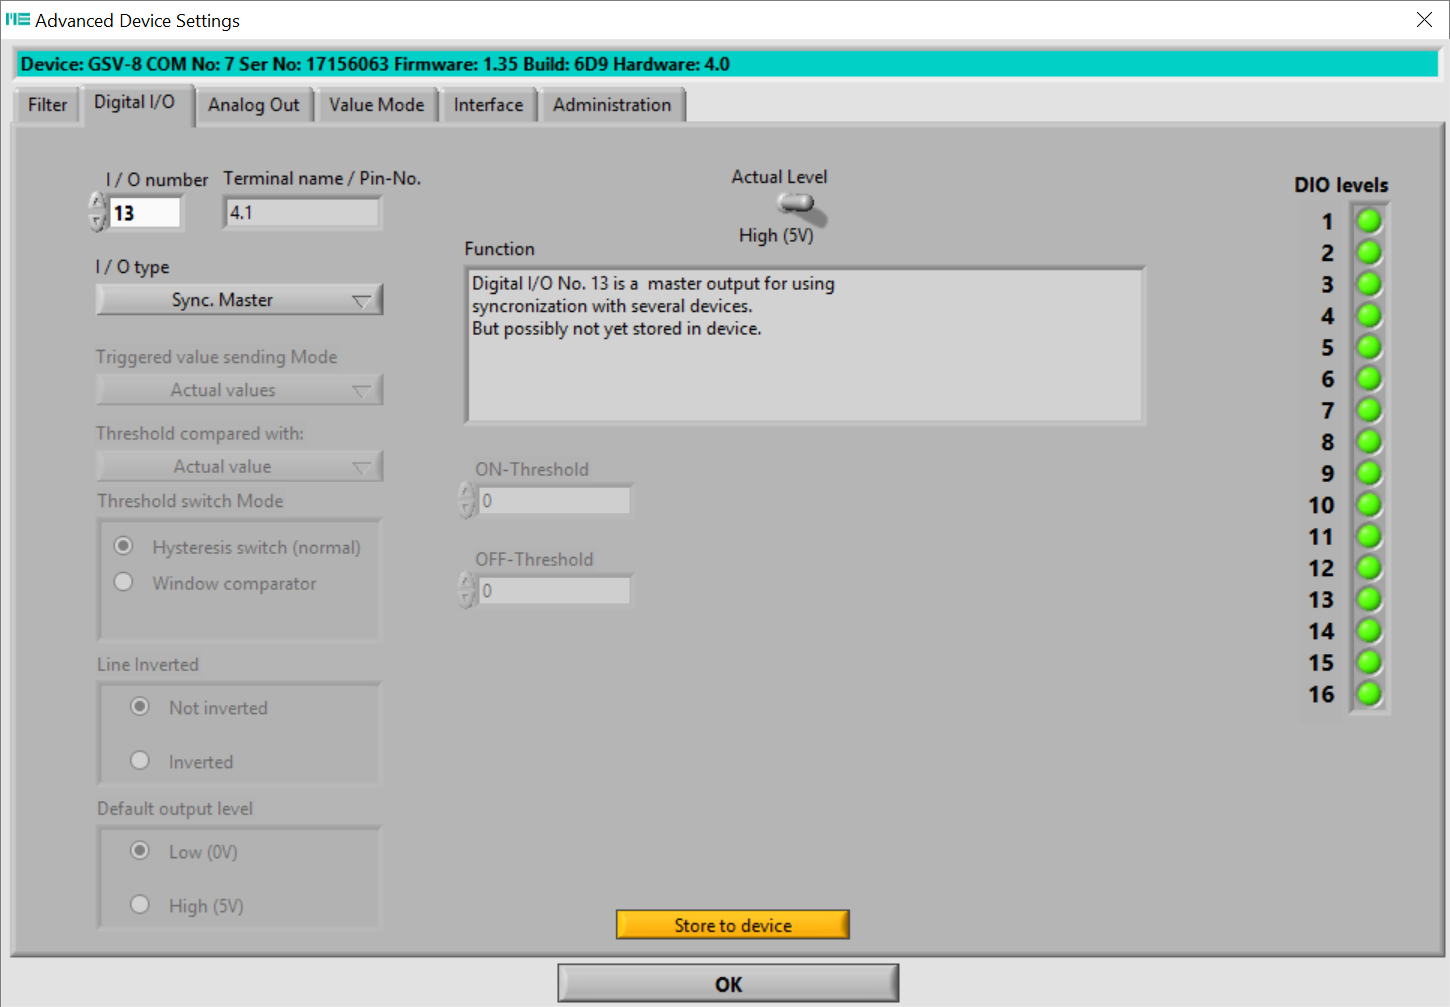
Task: Click the DIO level 1 indicator LED
Action: [x=1368, y=221]
